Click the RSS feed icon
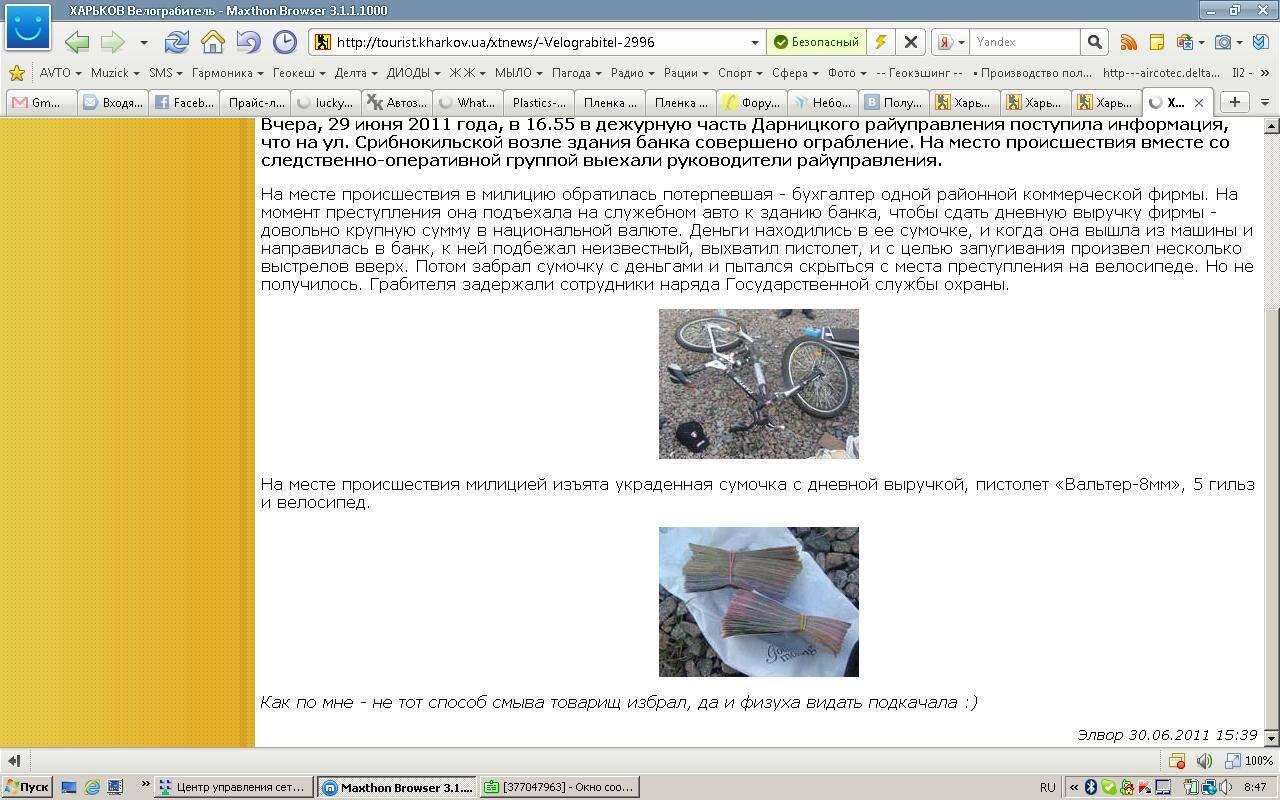 pyautogui.click(x=1128, y=42)
